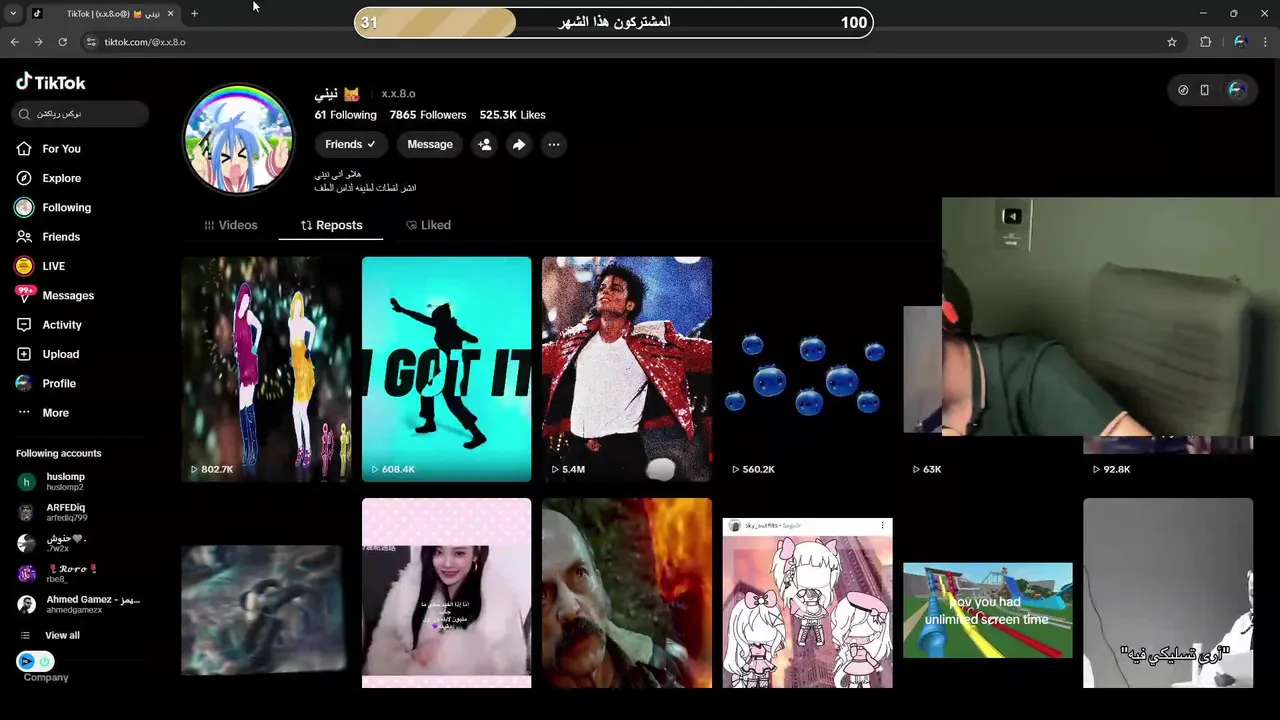Open the LIVE section

point(53,266)
